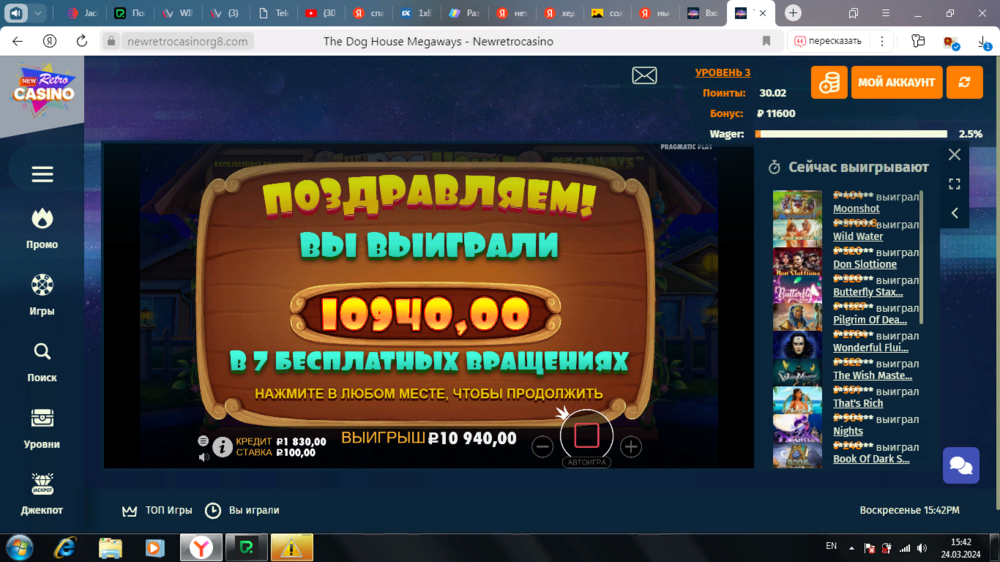Toggle the game sound speaker icon
The height and width of the screenshot is (562, 1000).
point(203,457)
